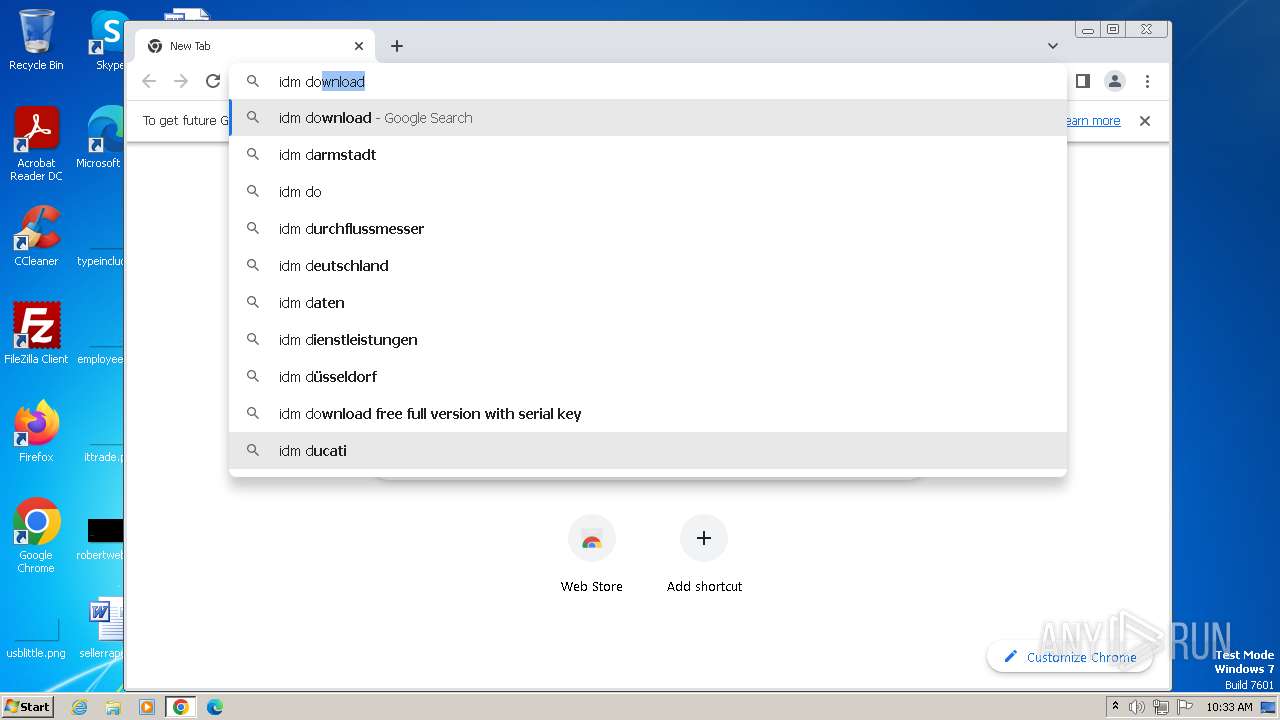
Task: Open the Skype desktop icon
Action: (108, 40)
